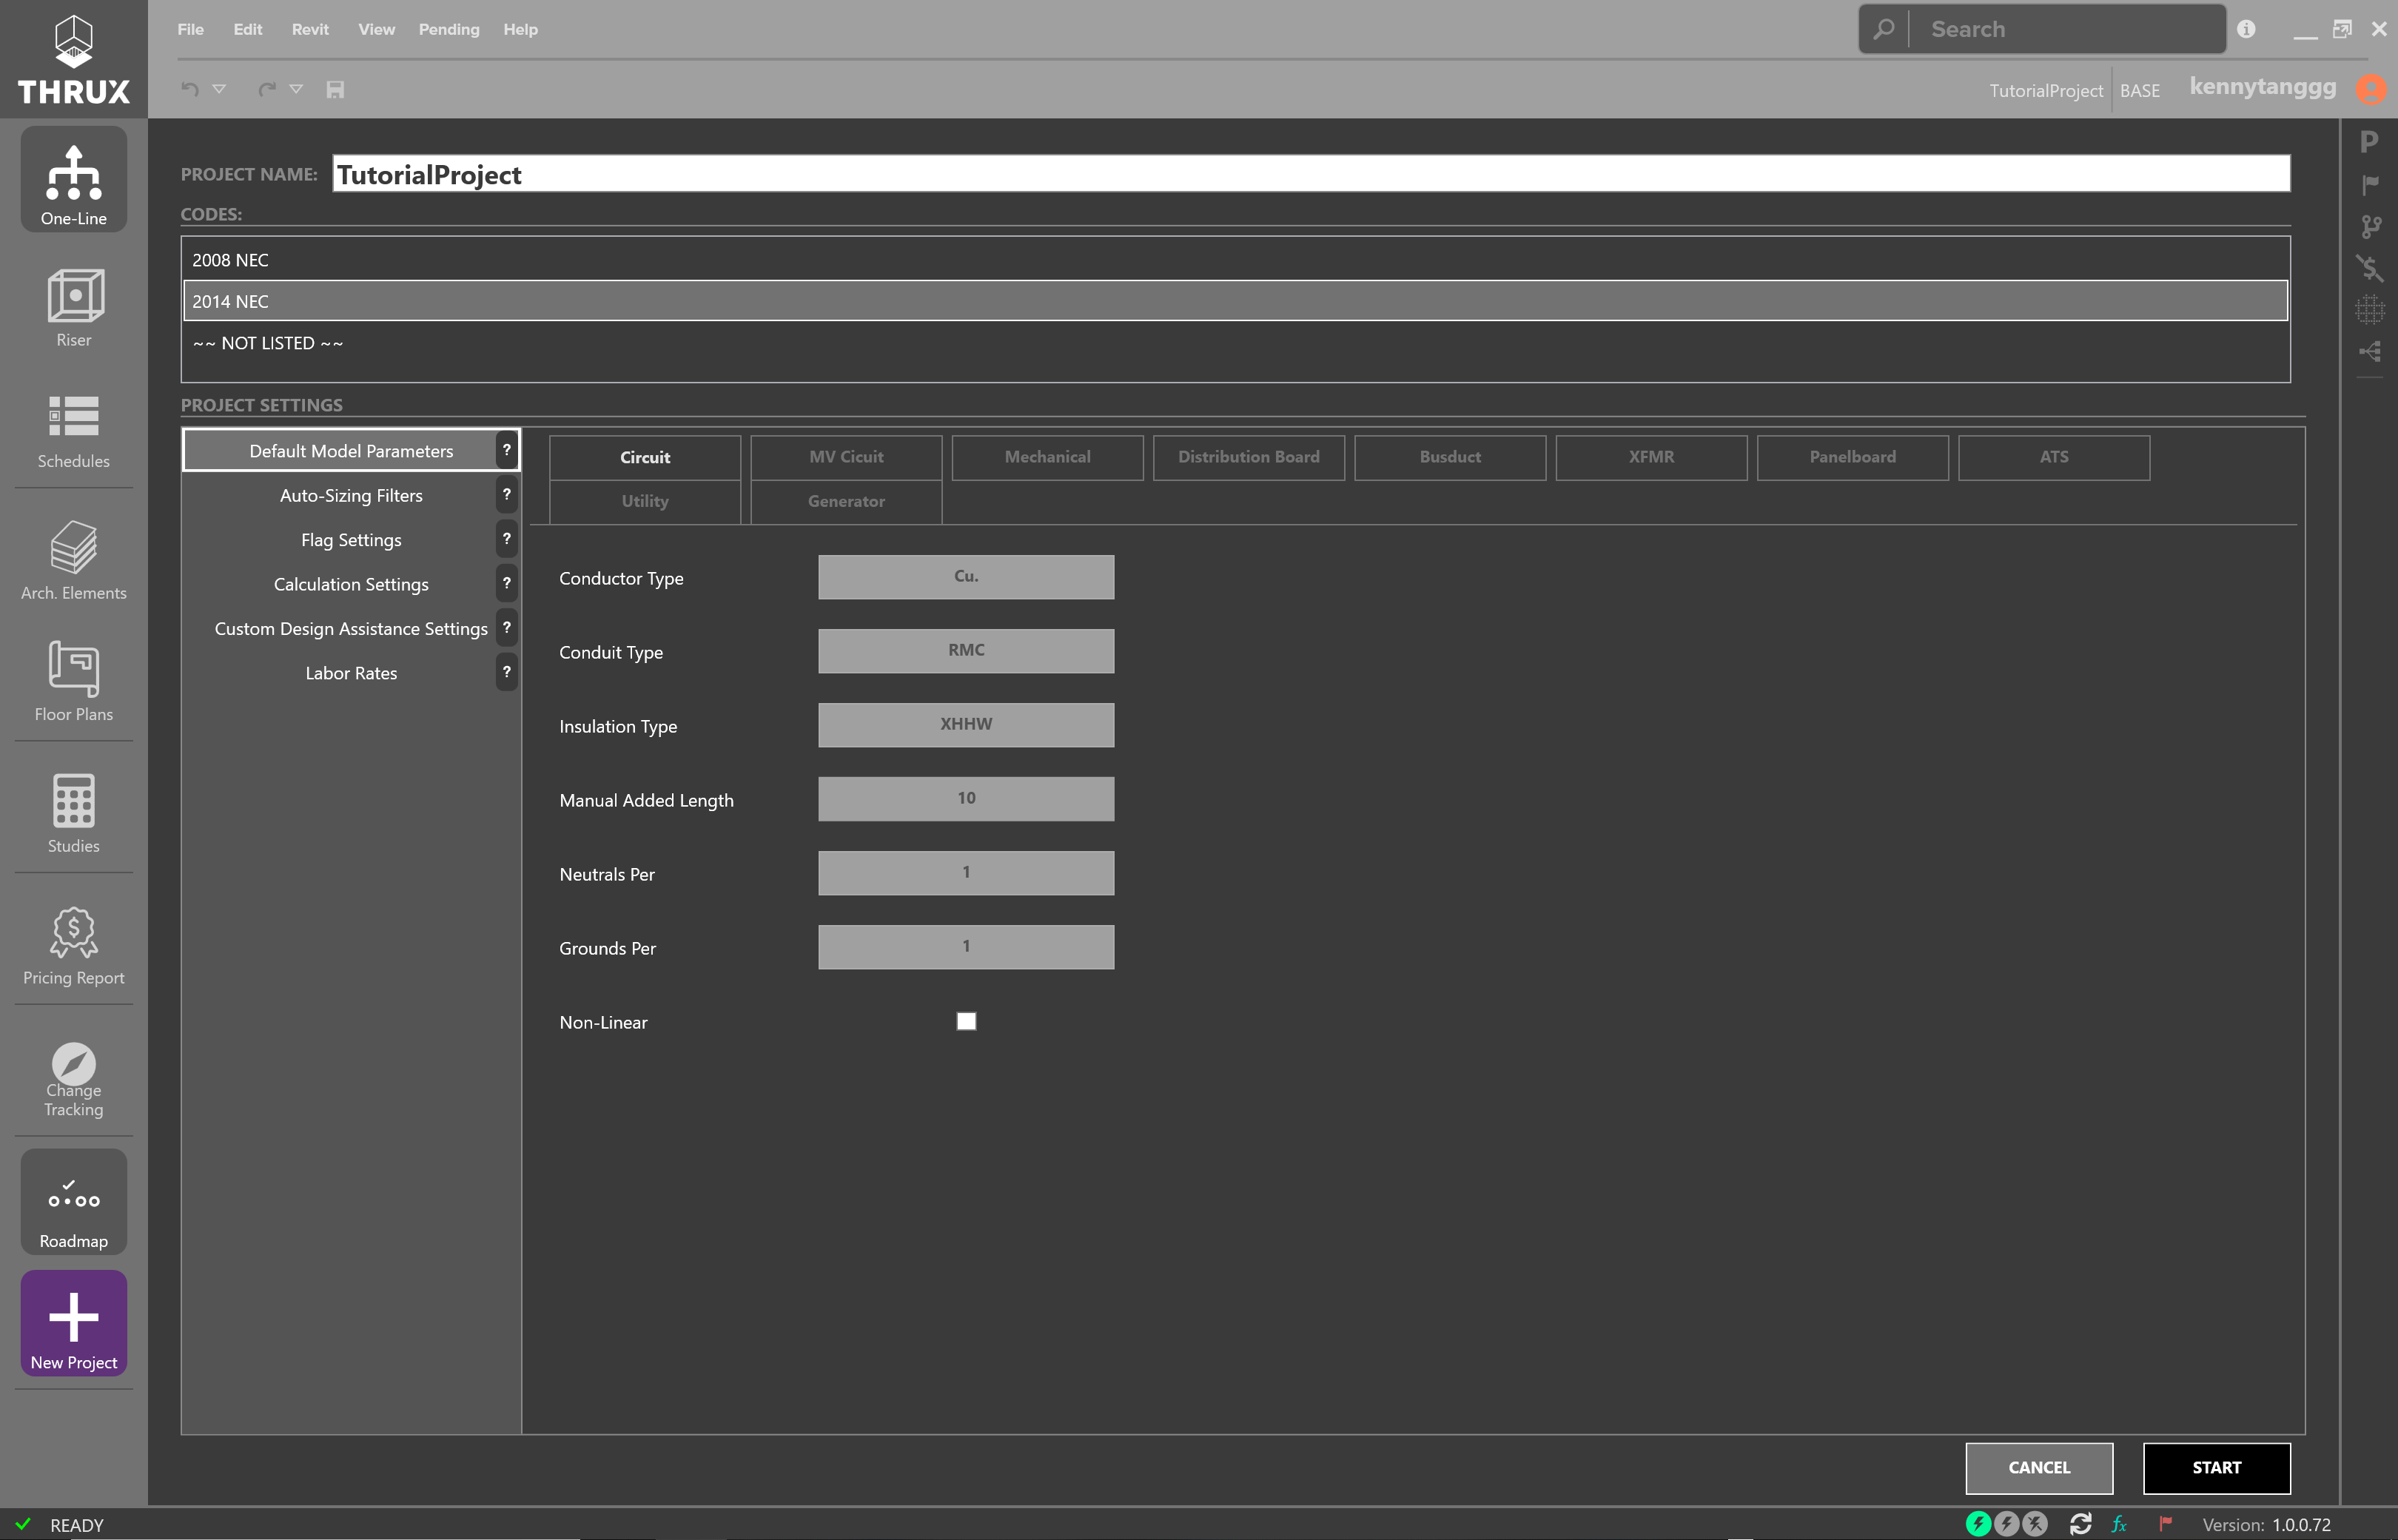The width and height of the screenshot is (2398, 1540).
Task: Select the 2008 NEC code
Action: [x=1235, y=260]
